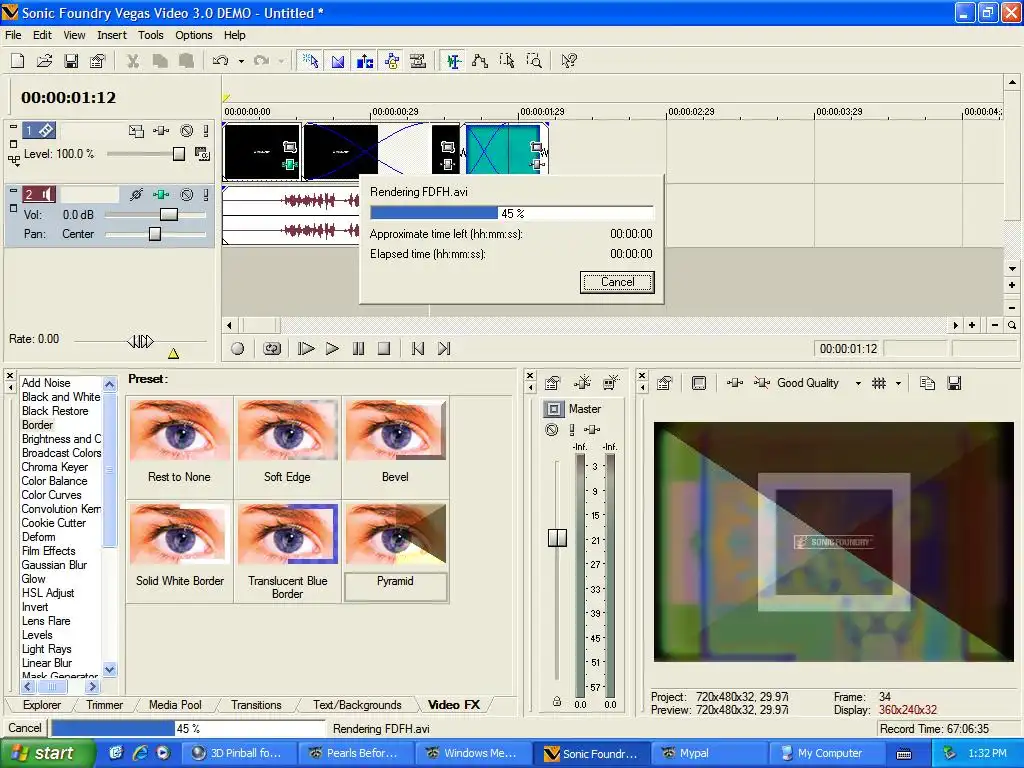
Task: Cancel rendering in the dialog
Action: click(617, 282)
